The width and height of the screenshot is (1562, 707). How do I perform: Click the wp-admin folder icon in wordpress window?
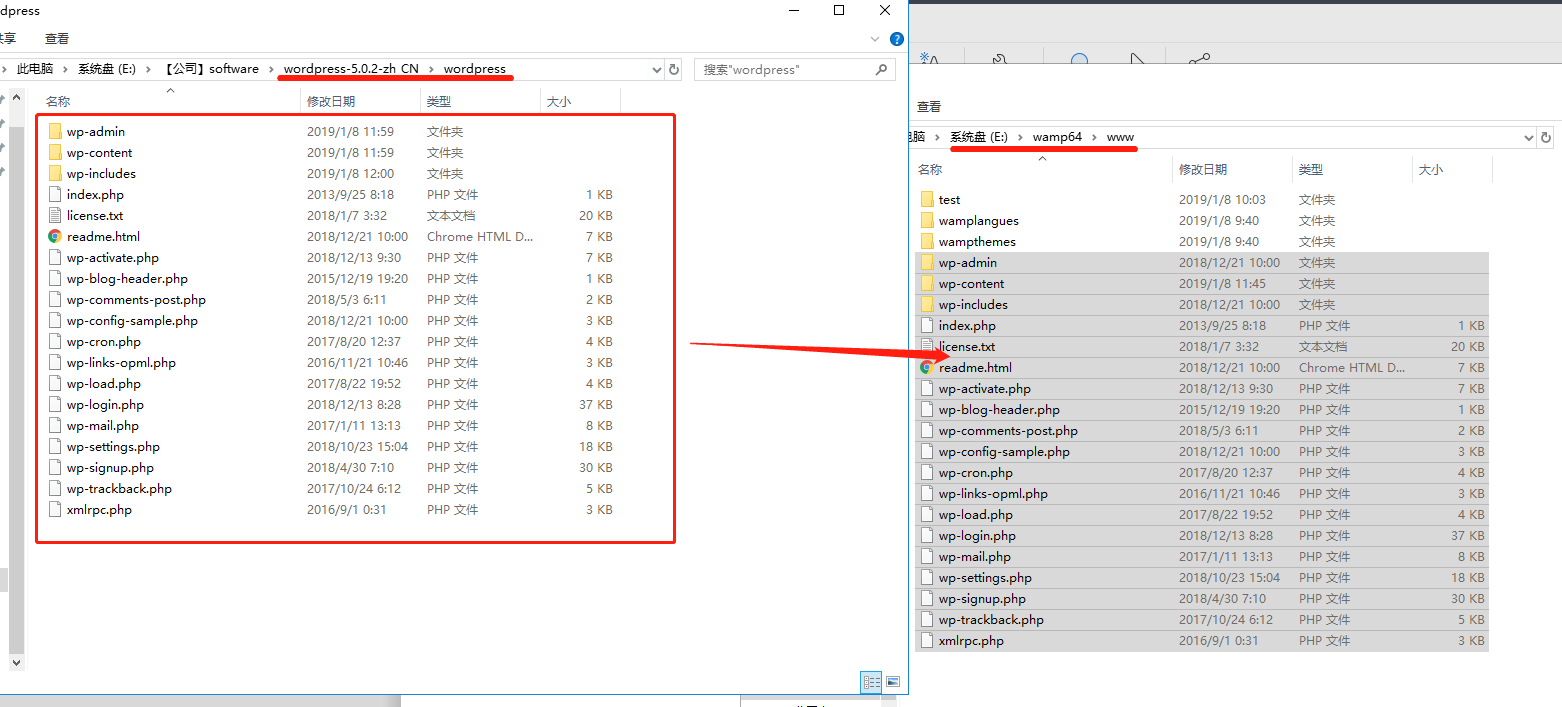(x=55, y=131)
